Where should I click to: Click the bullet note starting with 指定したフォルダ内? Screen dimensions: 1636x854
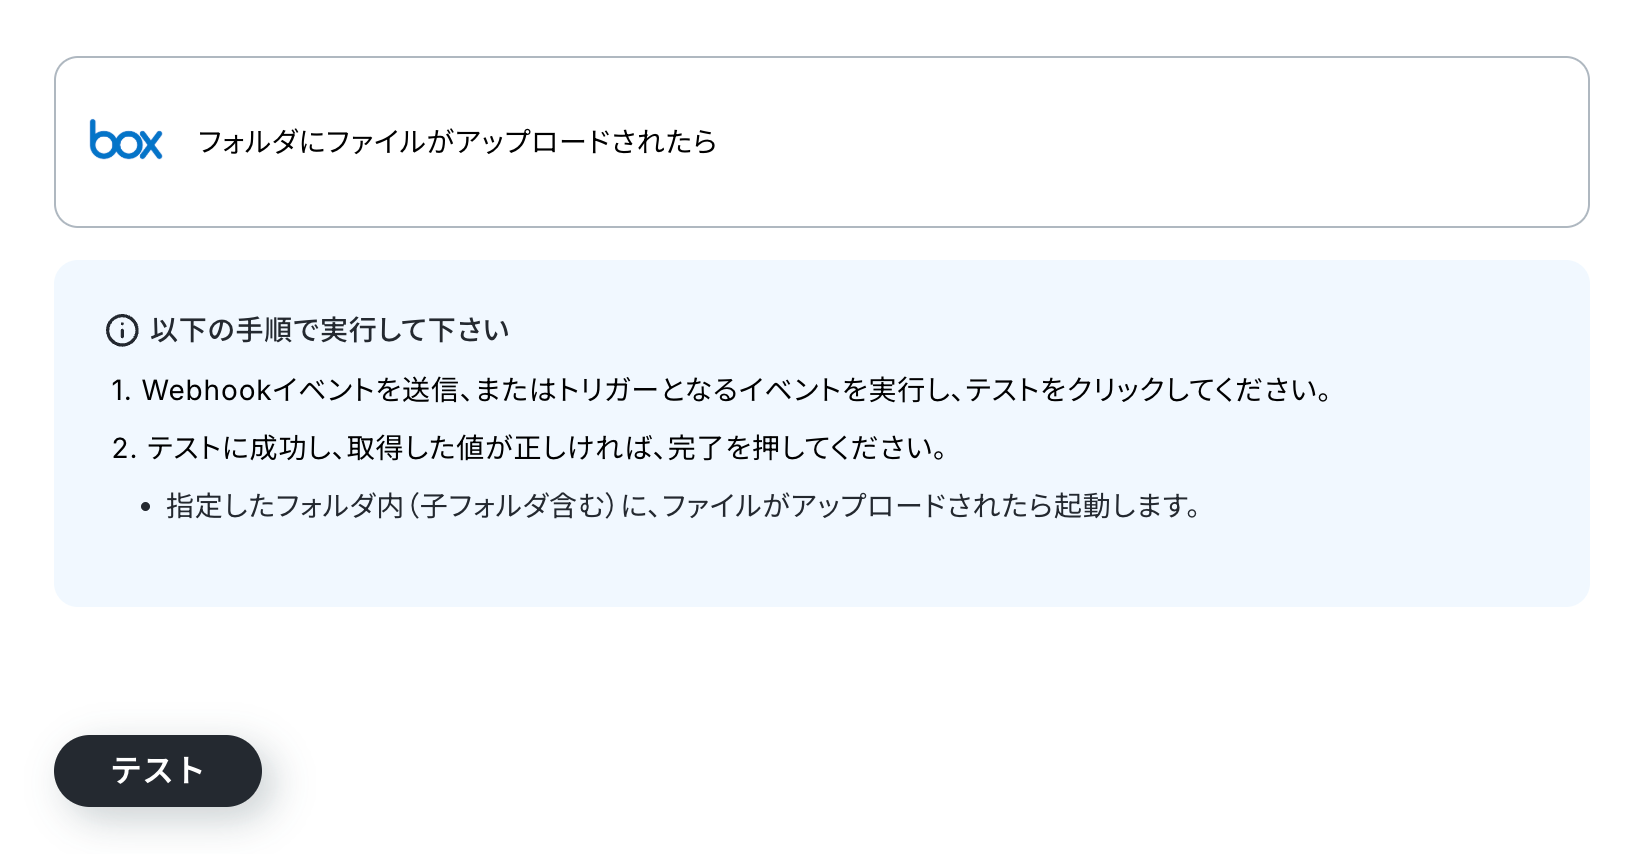click(684, 506)
